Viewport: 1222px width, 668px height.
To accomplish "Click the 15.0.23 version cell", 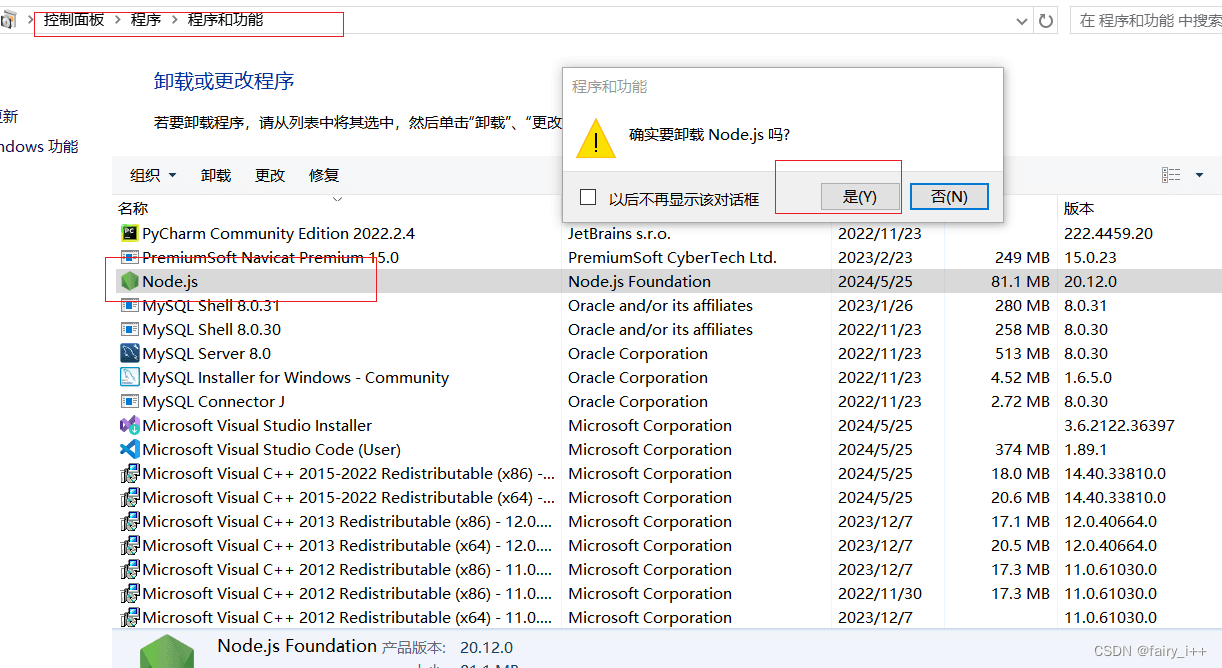I will point(1089,257).
